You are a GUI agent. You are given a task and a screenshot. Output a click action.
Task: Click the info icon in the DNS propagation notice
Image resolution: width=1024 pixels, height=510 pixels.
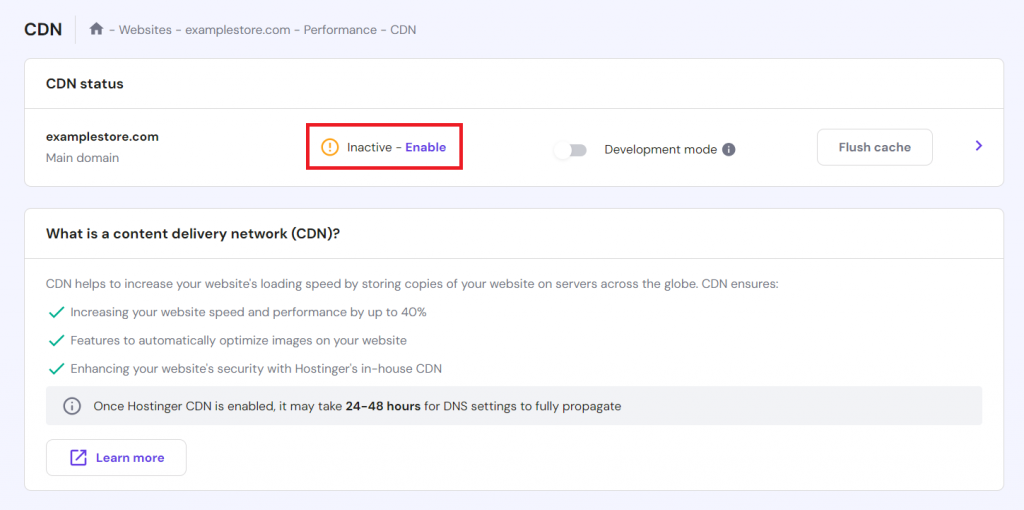pyautogui.click(x=72, y=406)
